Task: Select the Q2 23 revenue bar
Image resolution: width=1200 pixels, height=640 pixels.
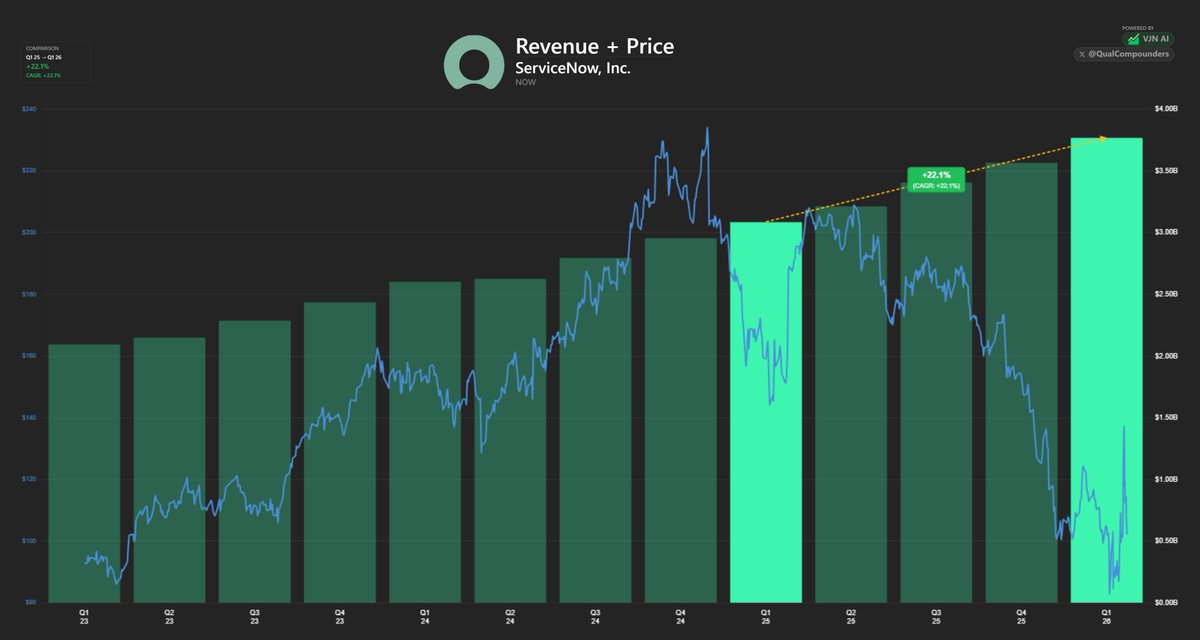Action: click(169, 470)
